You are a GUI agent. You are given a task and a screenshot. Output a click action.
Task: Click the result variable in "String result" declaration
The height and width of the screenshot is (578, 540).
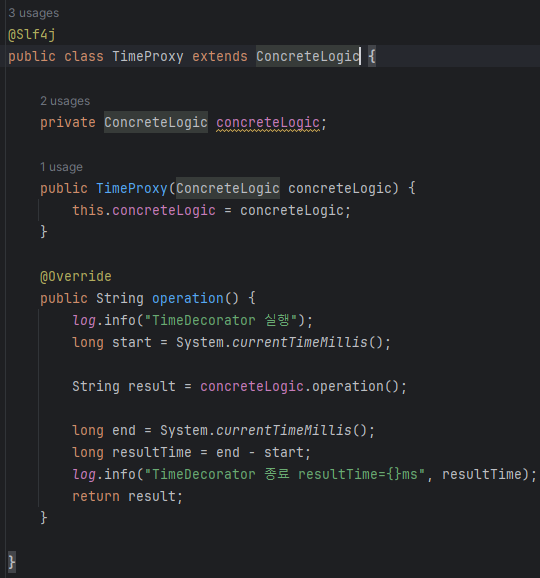(151, 386)
